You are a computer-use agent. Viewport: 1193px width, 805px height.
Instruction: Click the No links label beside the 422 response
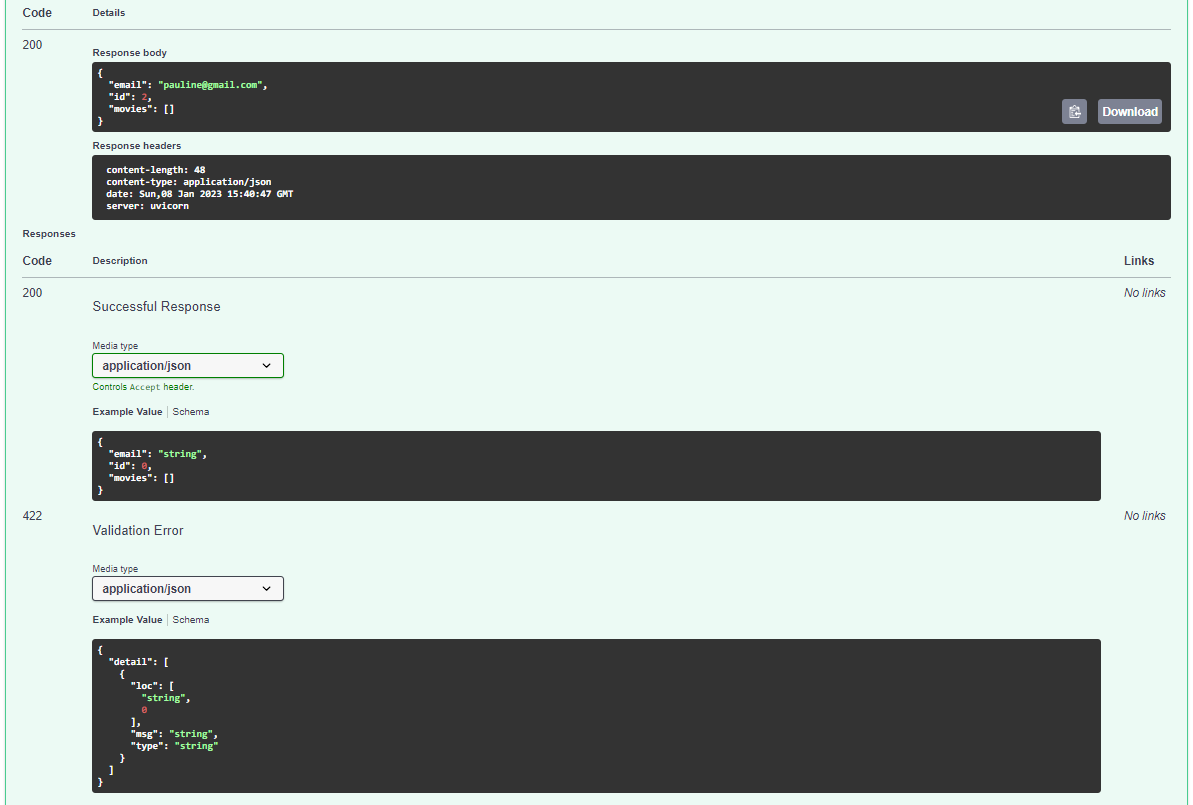pyautogui.click(x=1144, y=515)
